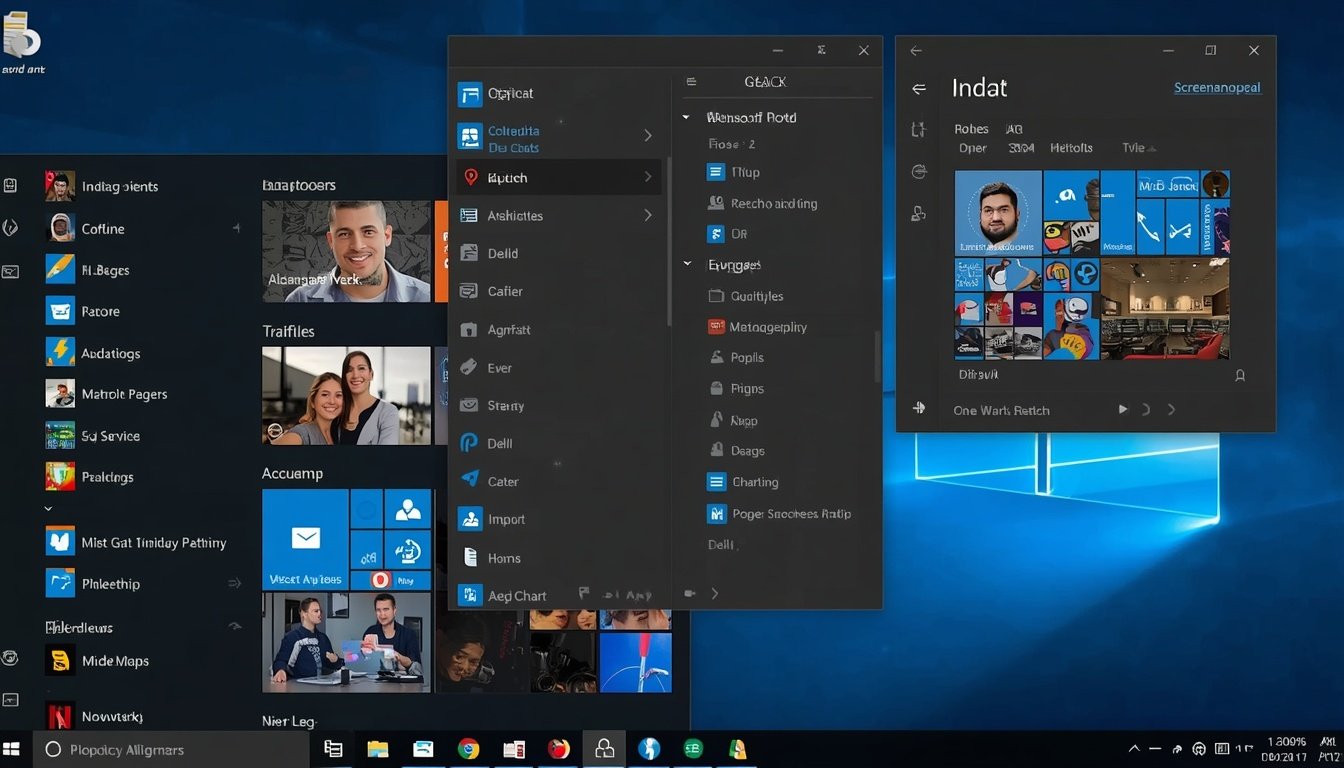Click the red location pin icon beside Ɨɐptıch

click(x=470, y=177)
